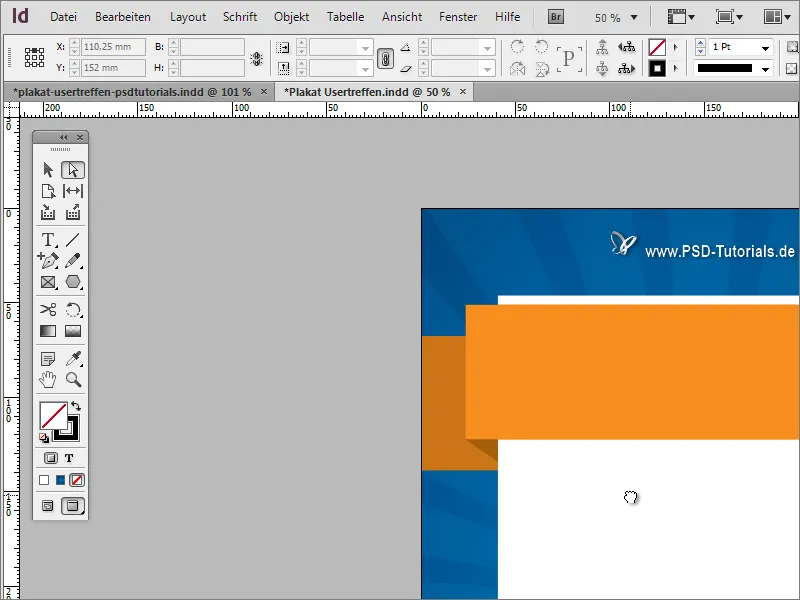This screenshot has height=600, width=800.
Task: Select the Content Collector tool
Action: pyautogui.click(x=48, y=212)
